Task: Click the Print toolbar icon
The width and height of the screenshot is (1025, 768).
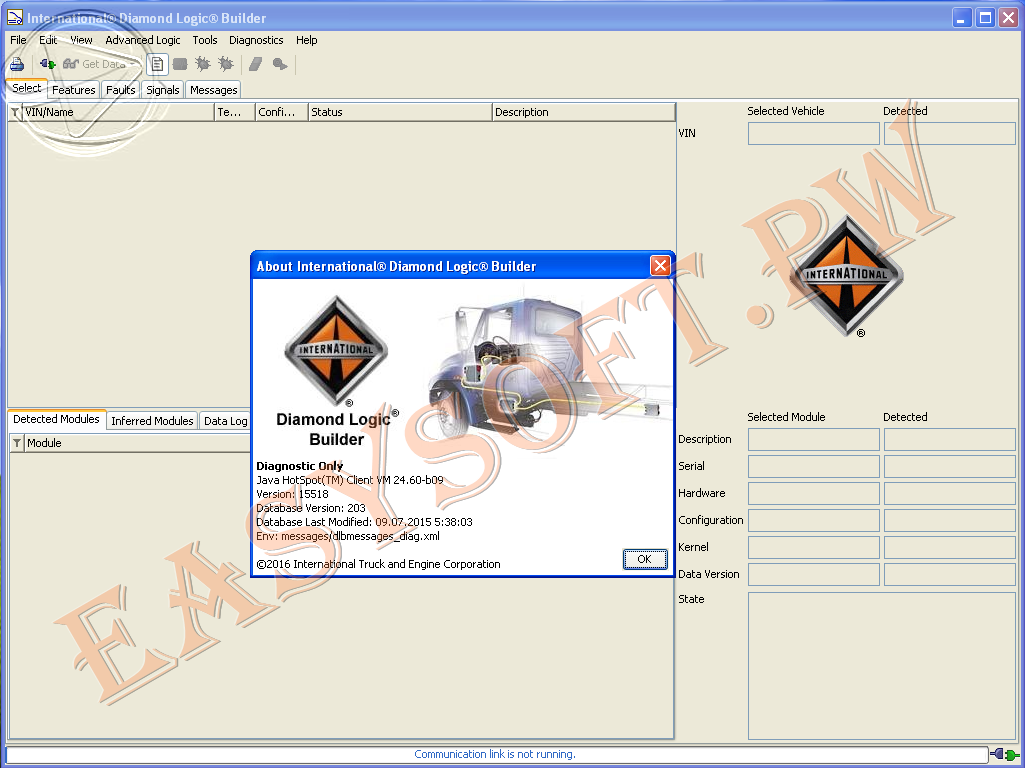Action: (x=17, y=64)
